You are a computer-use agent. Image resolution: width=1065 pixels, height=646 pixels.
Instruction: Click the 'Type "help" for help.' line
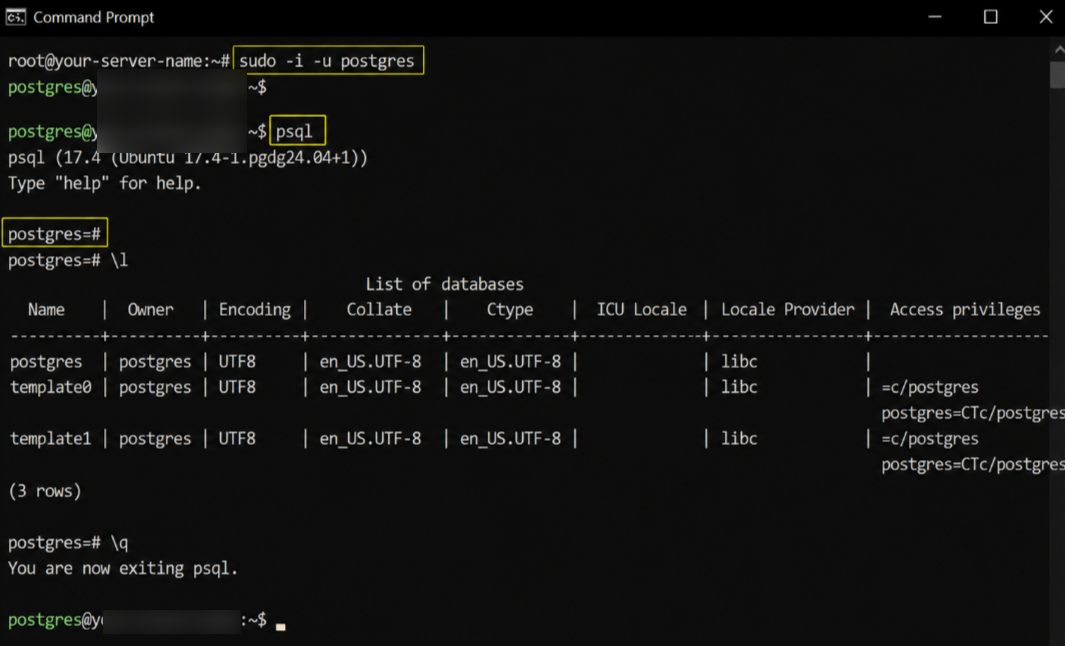(105, 183)
